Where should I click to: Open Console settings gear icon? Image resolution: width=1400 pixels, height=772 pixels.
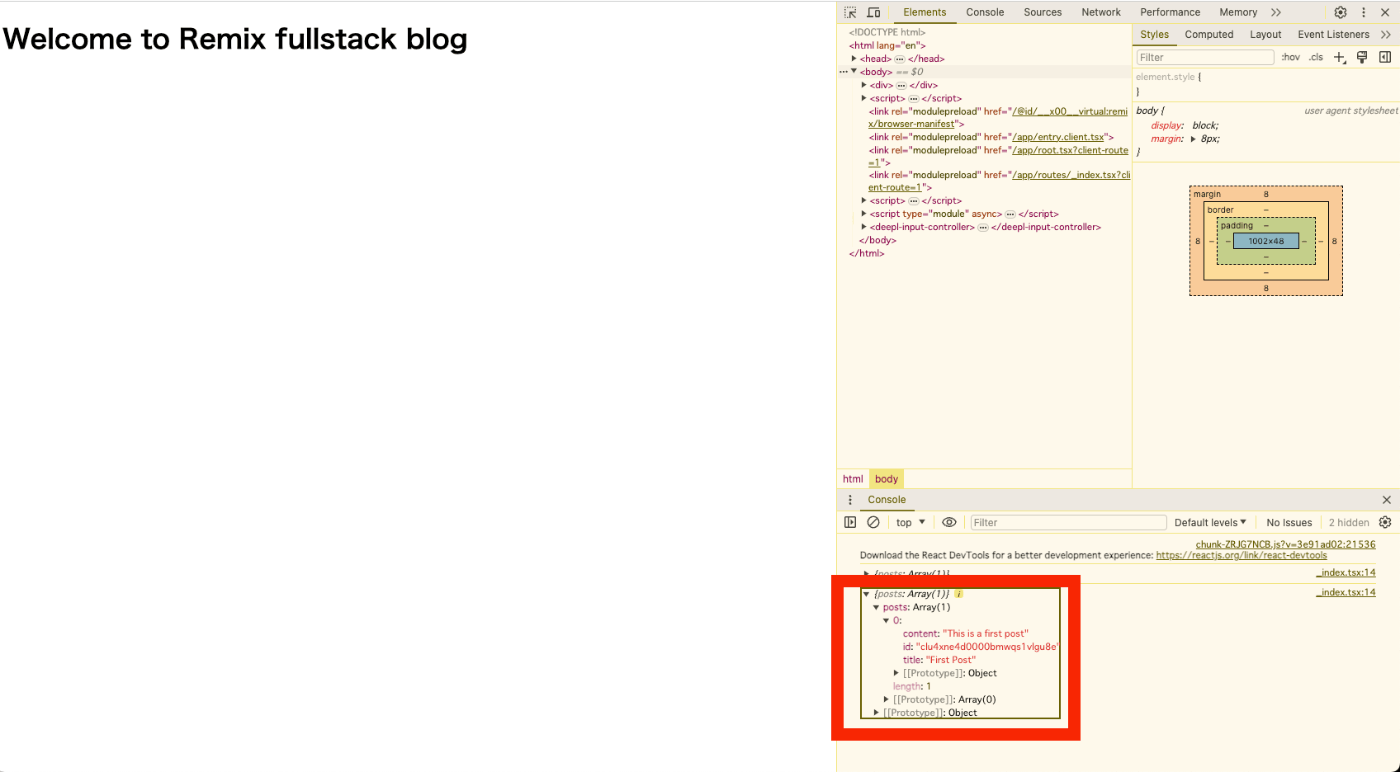click(1385, 522)
